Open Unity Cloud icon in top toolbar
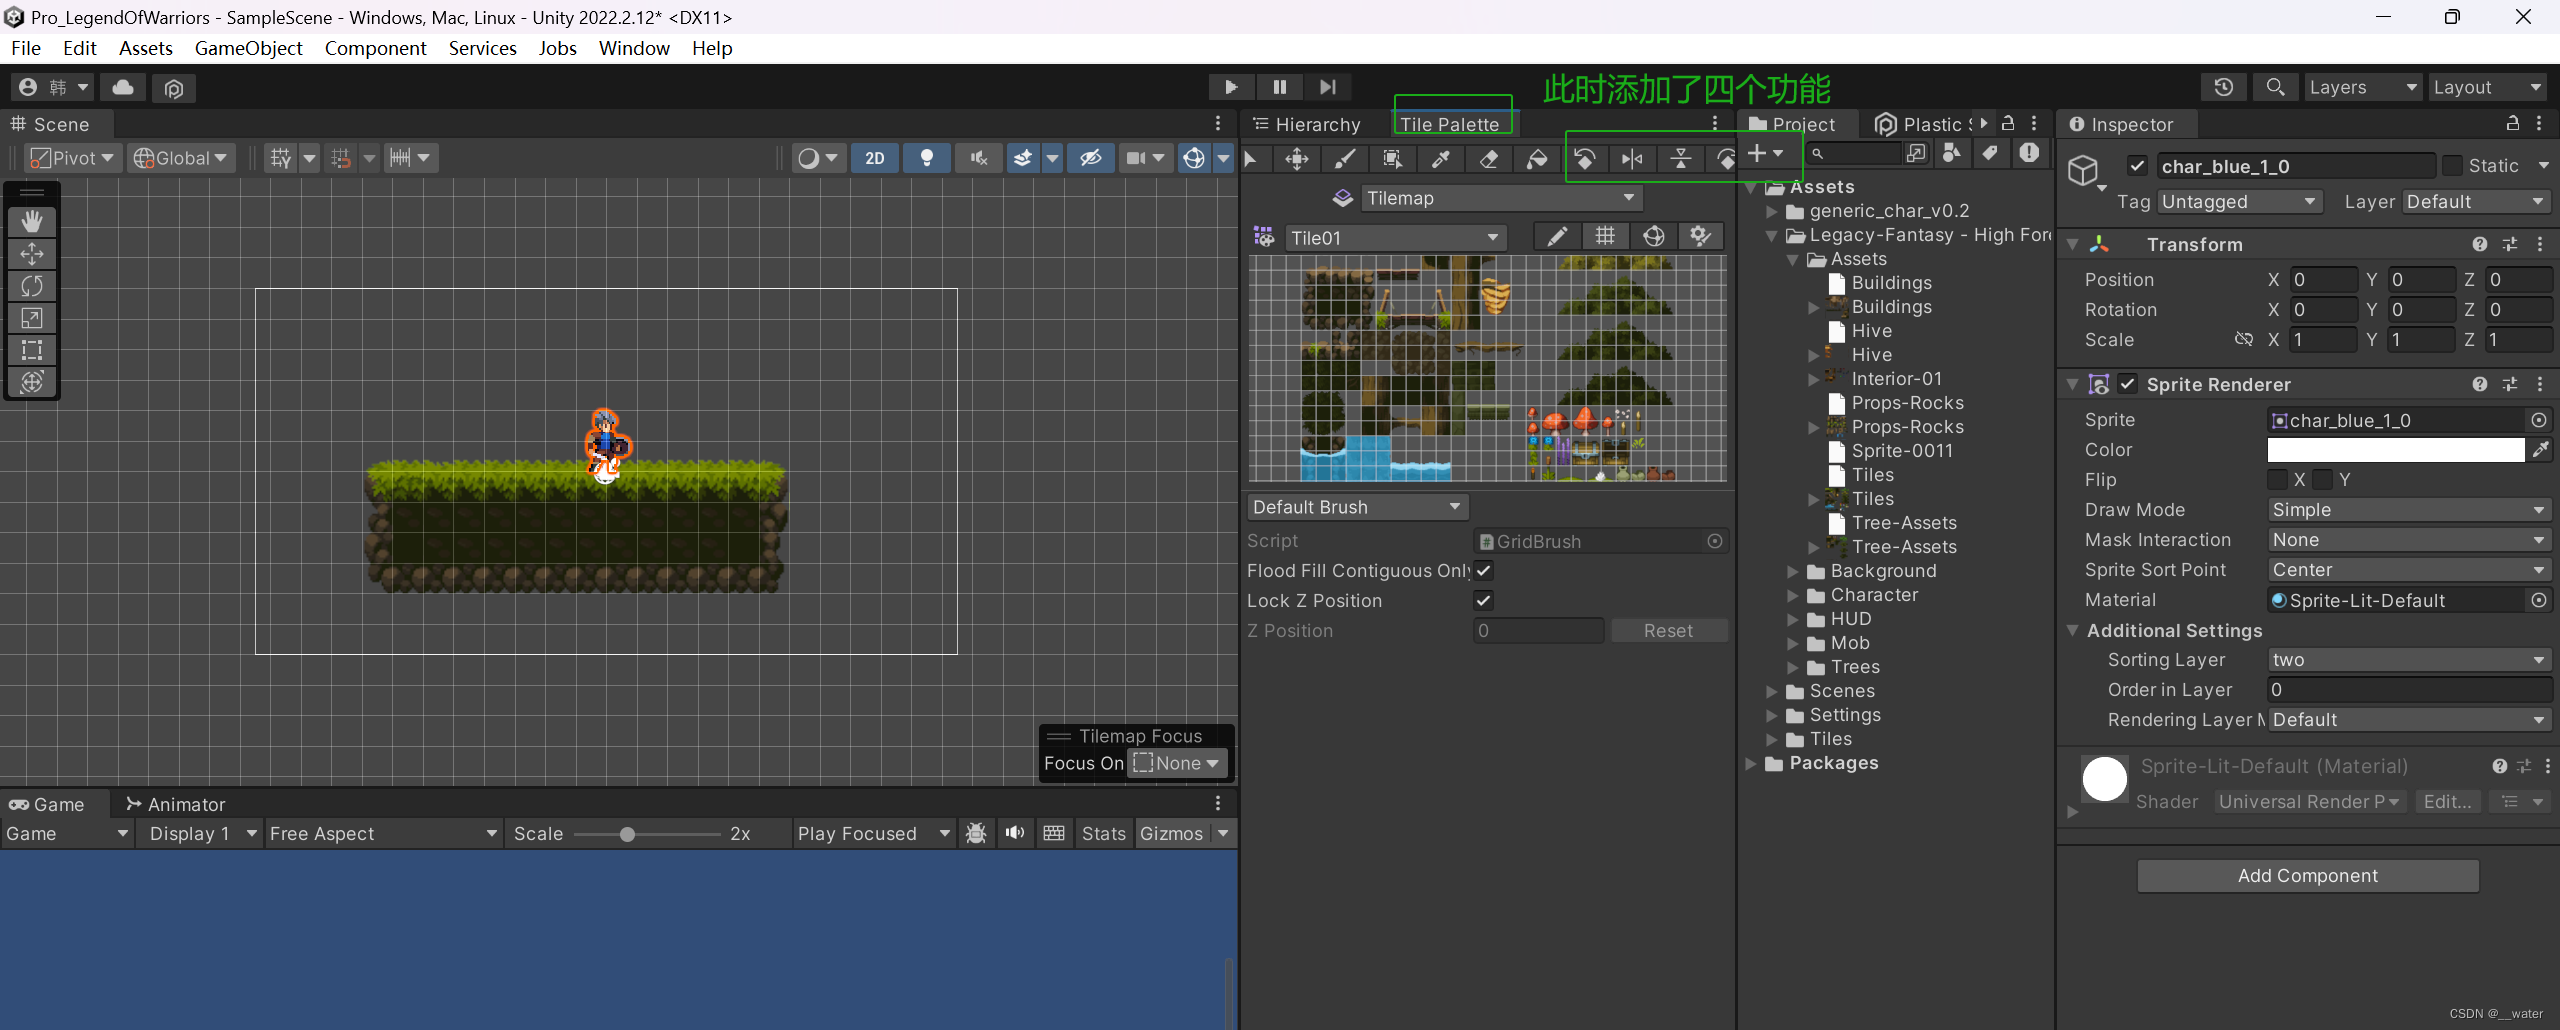The height and width of the screenshot is (1030, 2560). [123, 88]
